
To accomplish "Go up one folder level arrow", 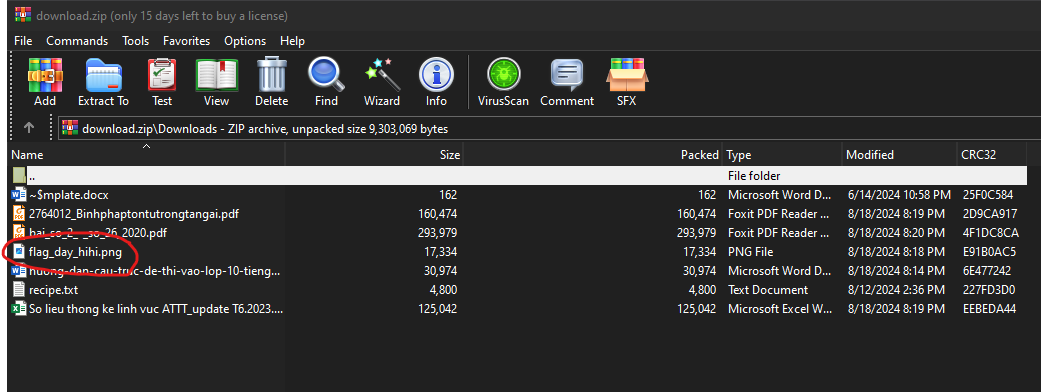I will click(x=29, y=128).
